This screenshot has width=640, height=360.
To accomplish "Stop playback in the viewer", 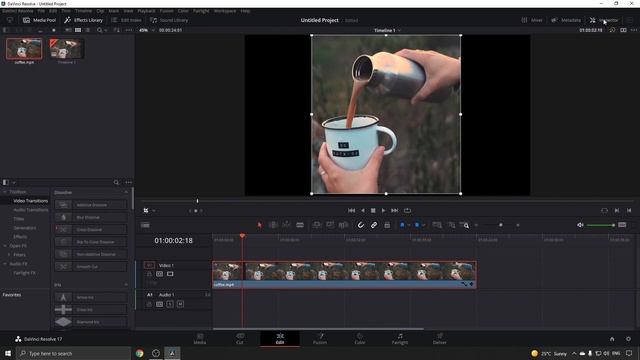I will (373, 210).
